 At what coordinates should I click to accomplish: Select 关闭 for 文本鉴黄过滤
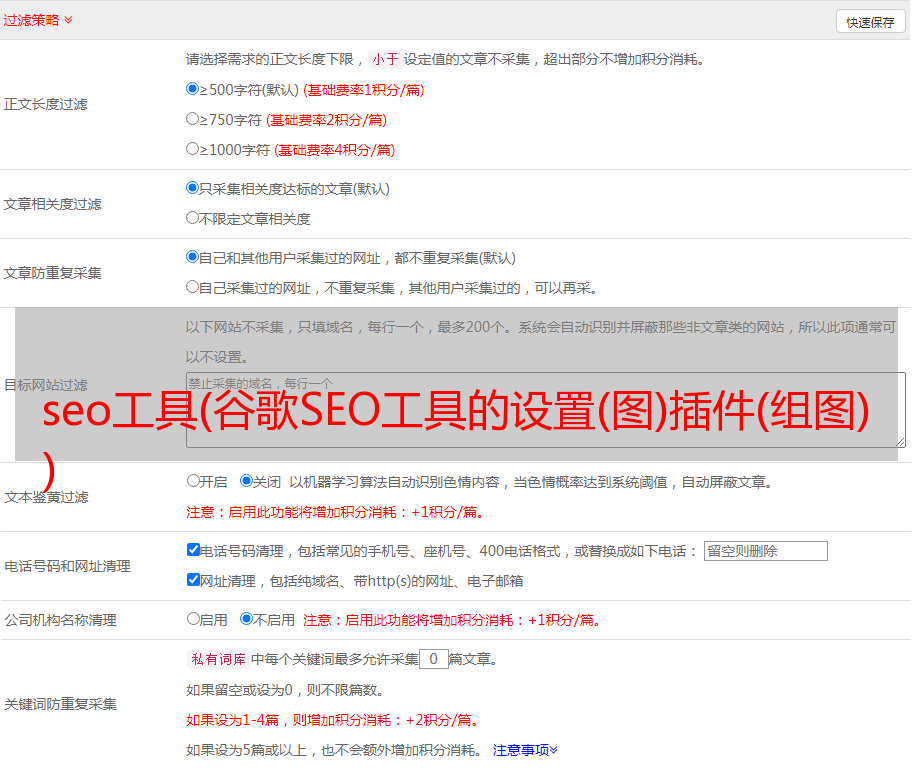(x=246, y=481)
